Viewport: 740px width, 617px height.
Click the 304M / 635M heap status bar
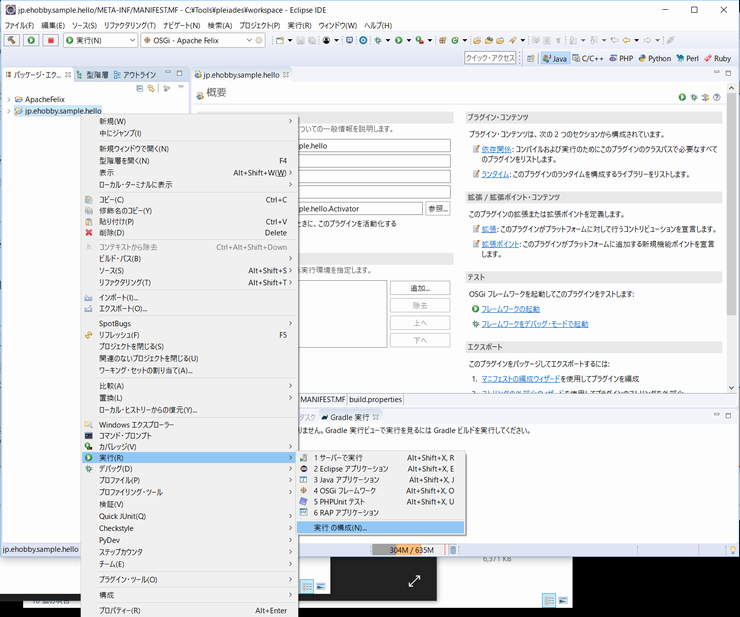(x=408, y=549)
